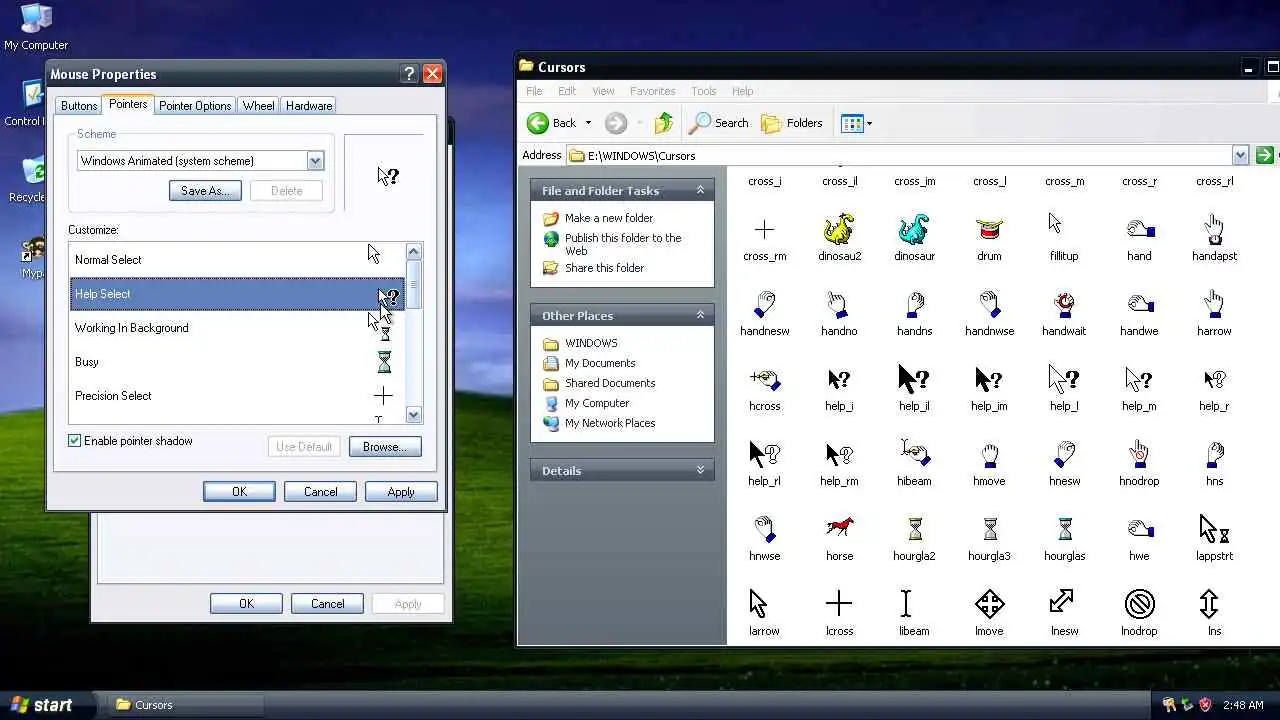Select the help_rl cursor icon

pos(764,455)
